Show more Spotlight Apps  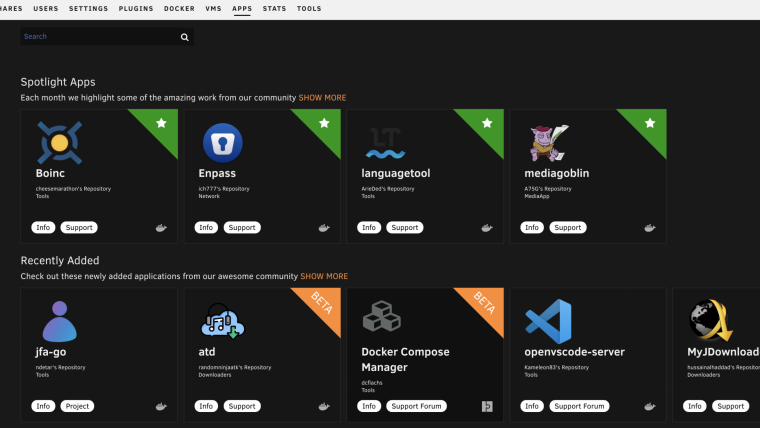[x=322, y=98]
